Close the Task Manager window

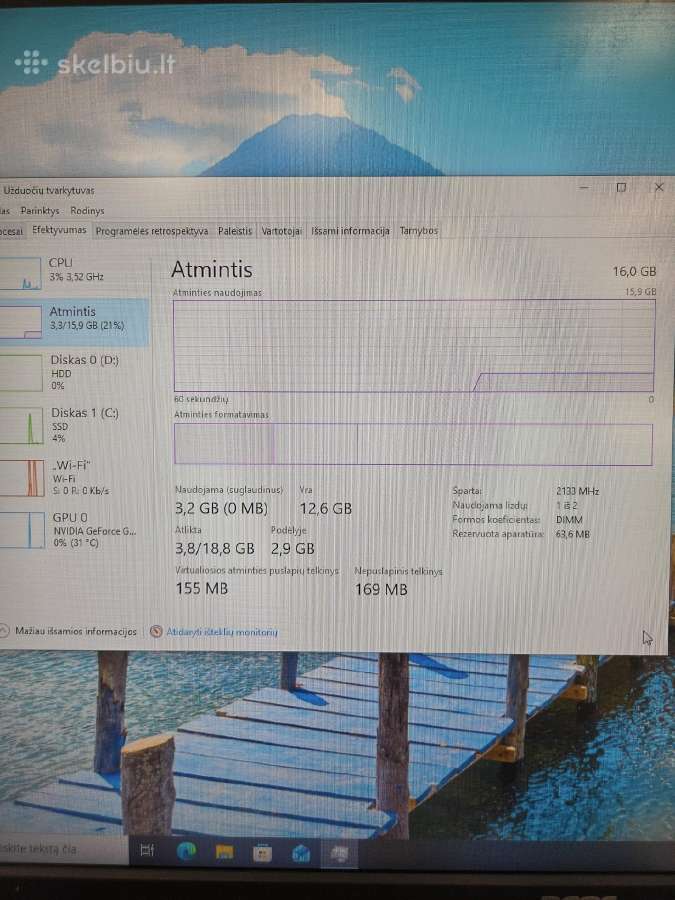pyautogui.click(x=659, y=187)
